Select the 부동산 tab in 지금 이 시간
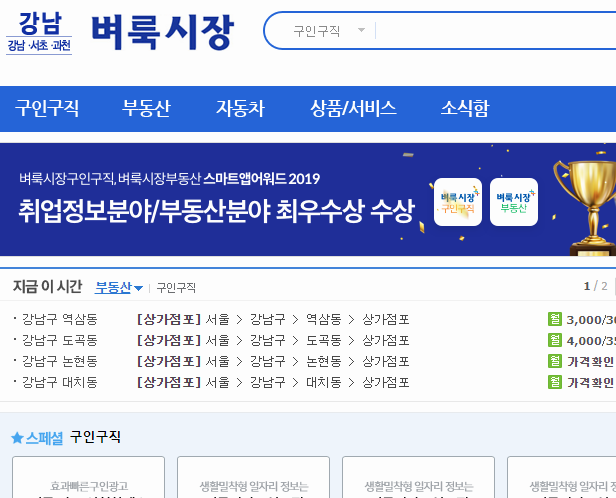This screenshot has height=498, width=616. pos(118,287)
